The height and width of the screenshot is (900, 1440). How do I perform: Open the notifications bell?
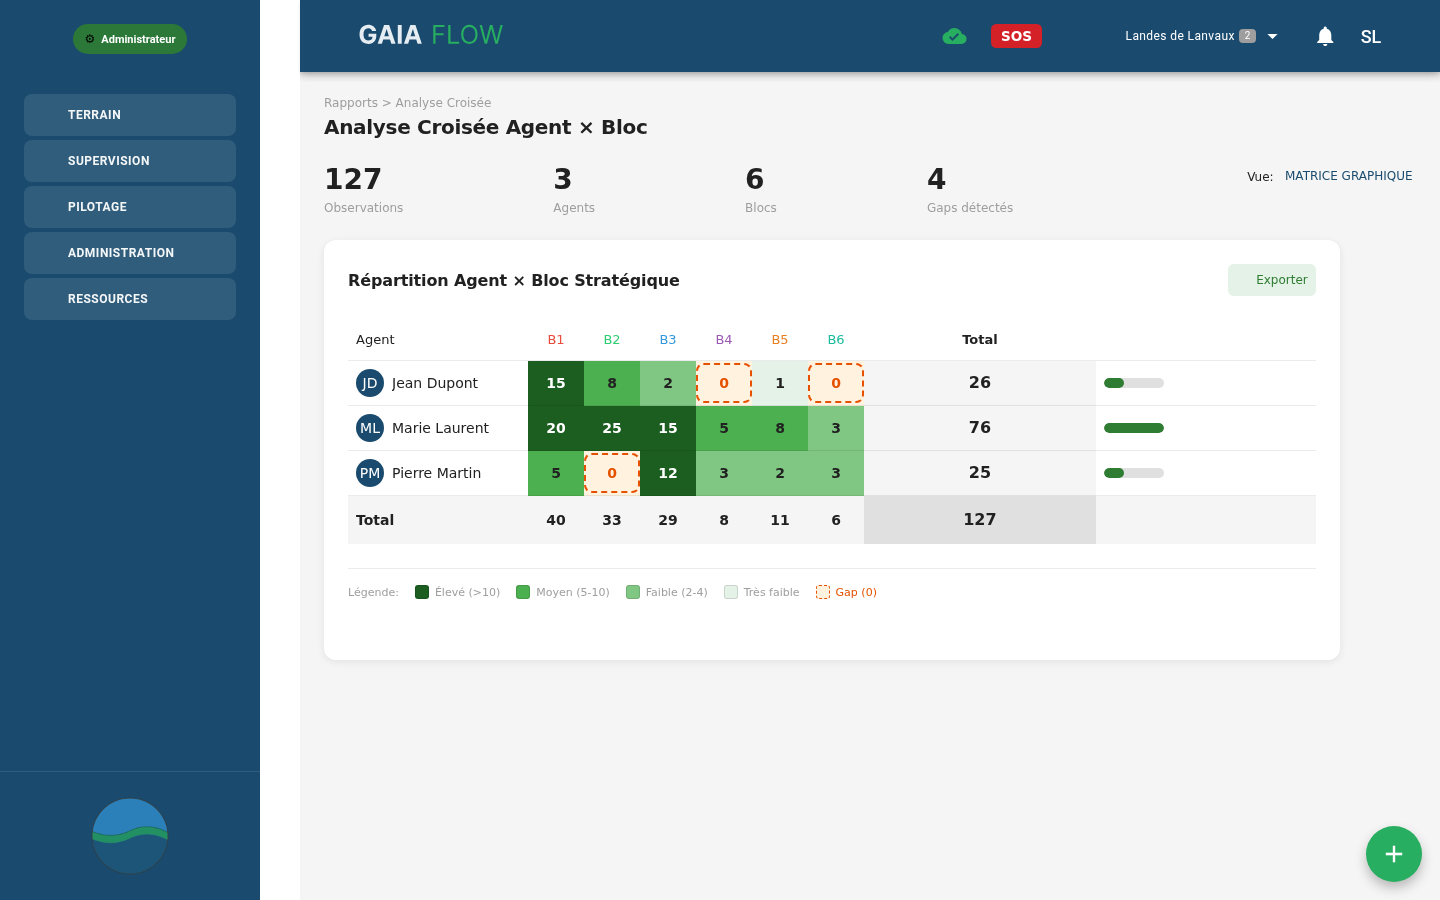1325,37
